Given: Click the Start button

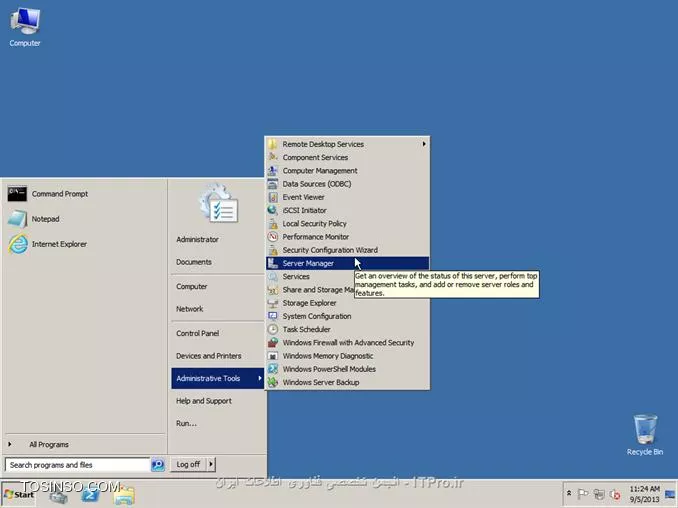Looking at the screenshot, I should [x=18, y=495].
